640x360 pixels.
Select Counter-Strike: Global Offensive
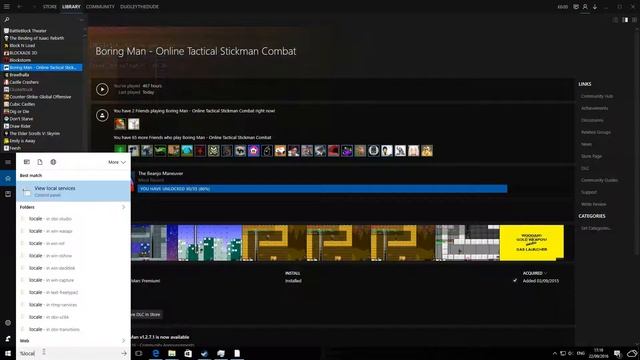pyautogui.click(x=40, y=97)
